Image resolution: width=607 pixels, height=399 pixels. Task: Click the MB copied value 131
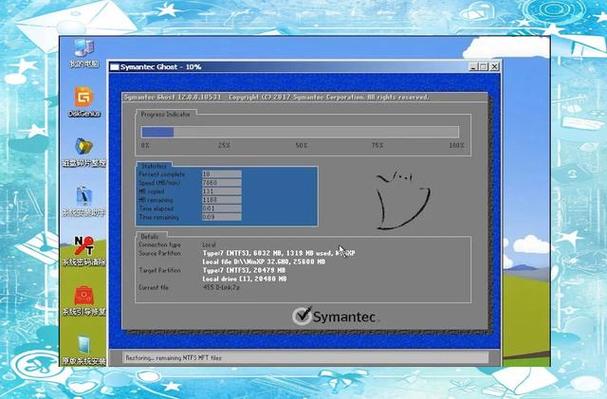point(222,191)
